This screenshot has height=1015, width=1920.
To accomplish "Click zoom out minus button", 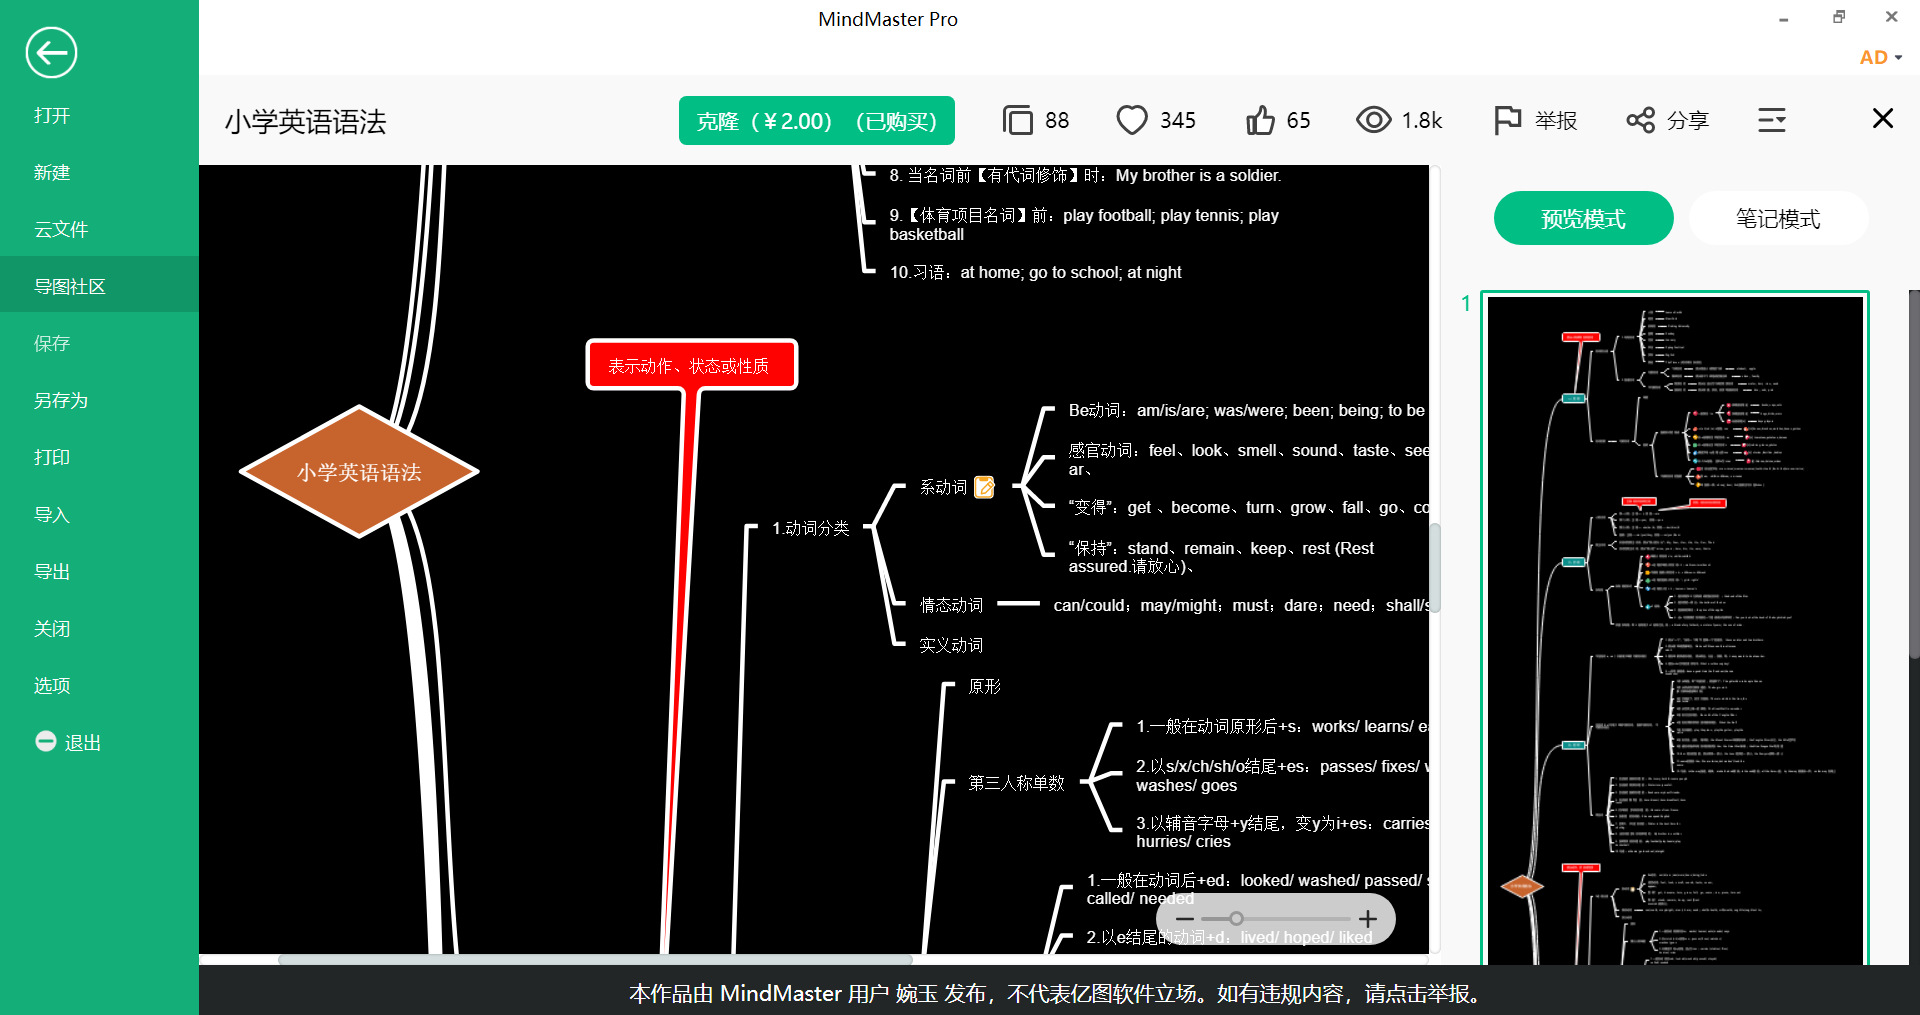I will point(1185,919).
